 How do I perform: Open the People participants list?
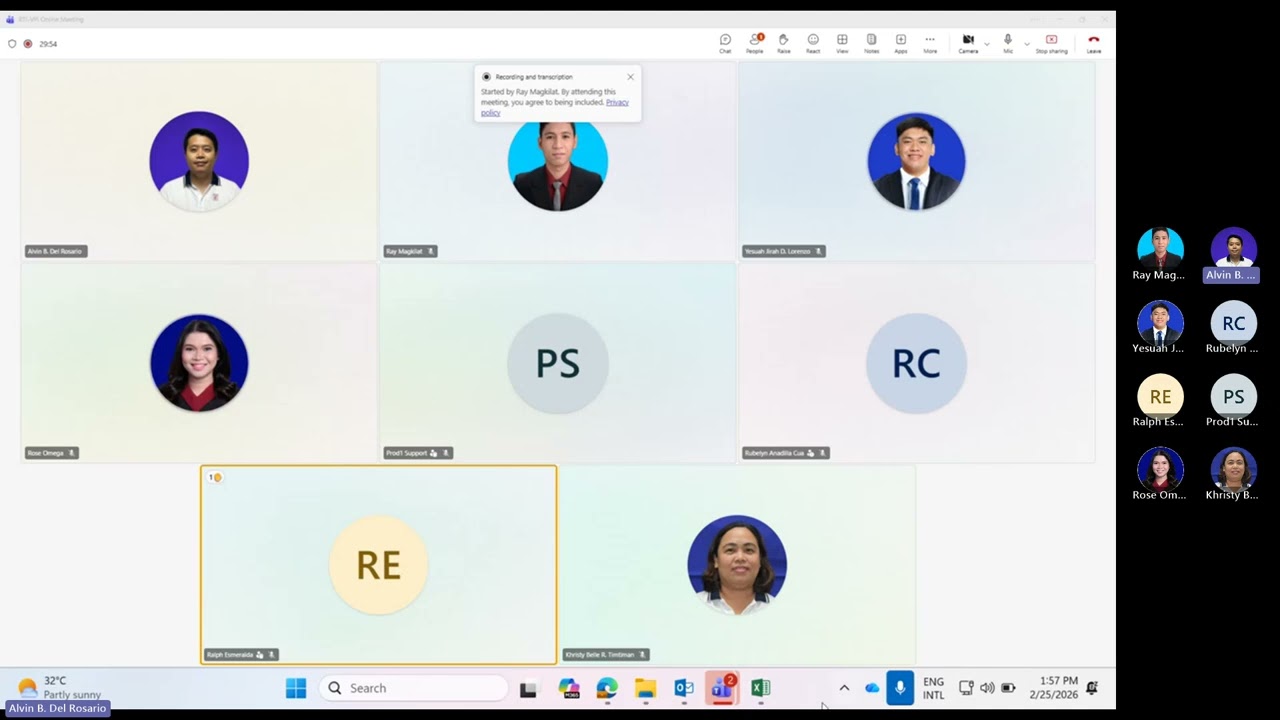[x=755, y=43]
